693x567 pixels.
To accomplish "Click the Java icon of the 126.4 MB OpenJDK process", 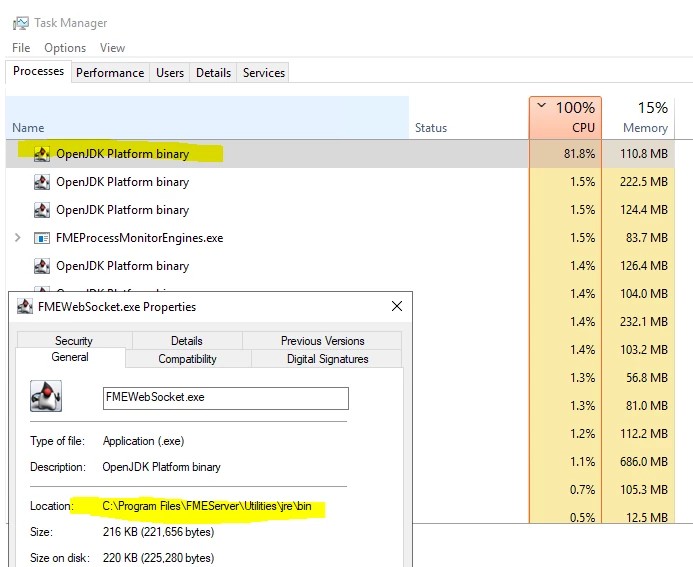I will 42,266.
